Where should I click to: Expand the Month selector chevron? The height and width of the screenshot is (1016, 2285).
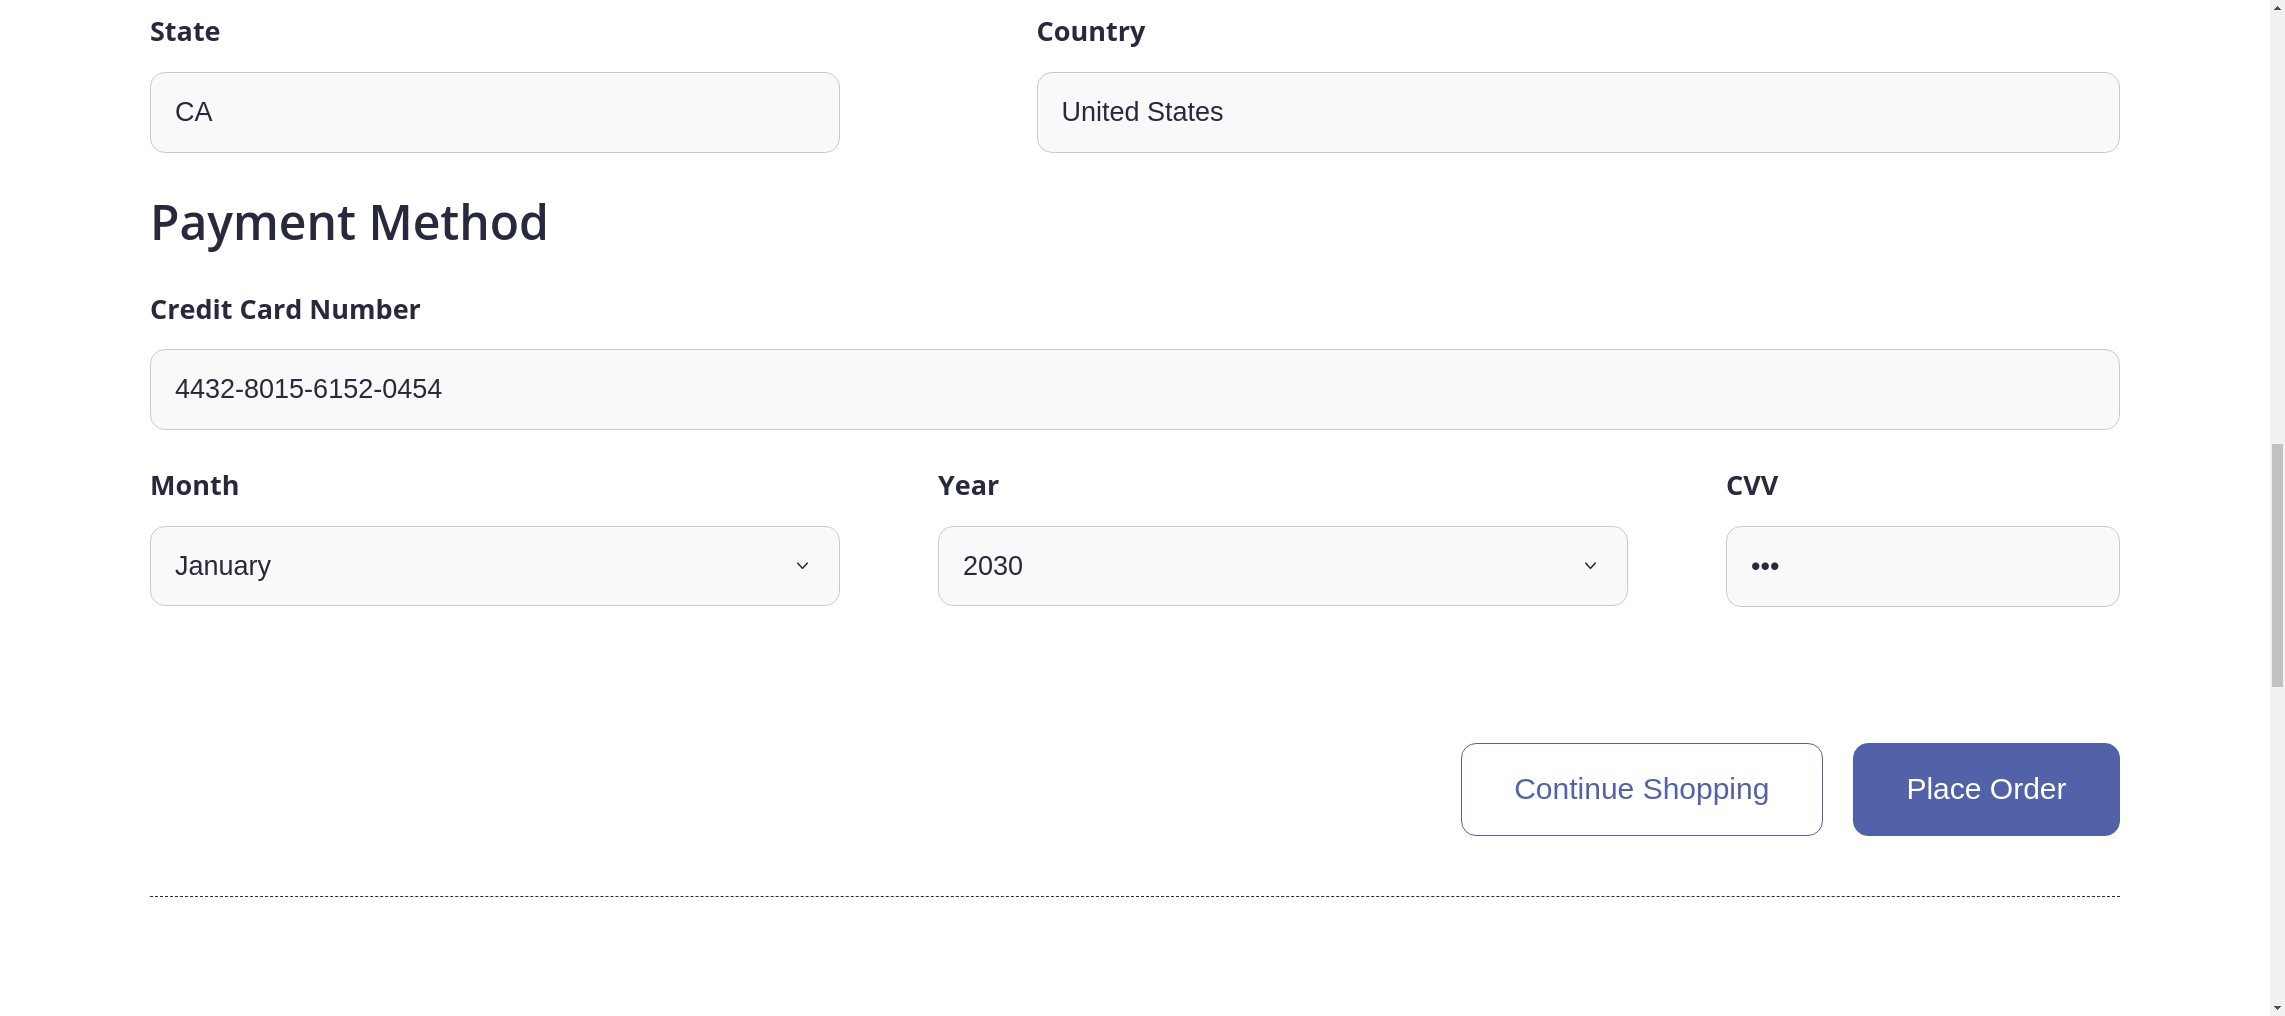(802, 565)
